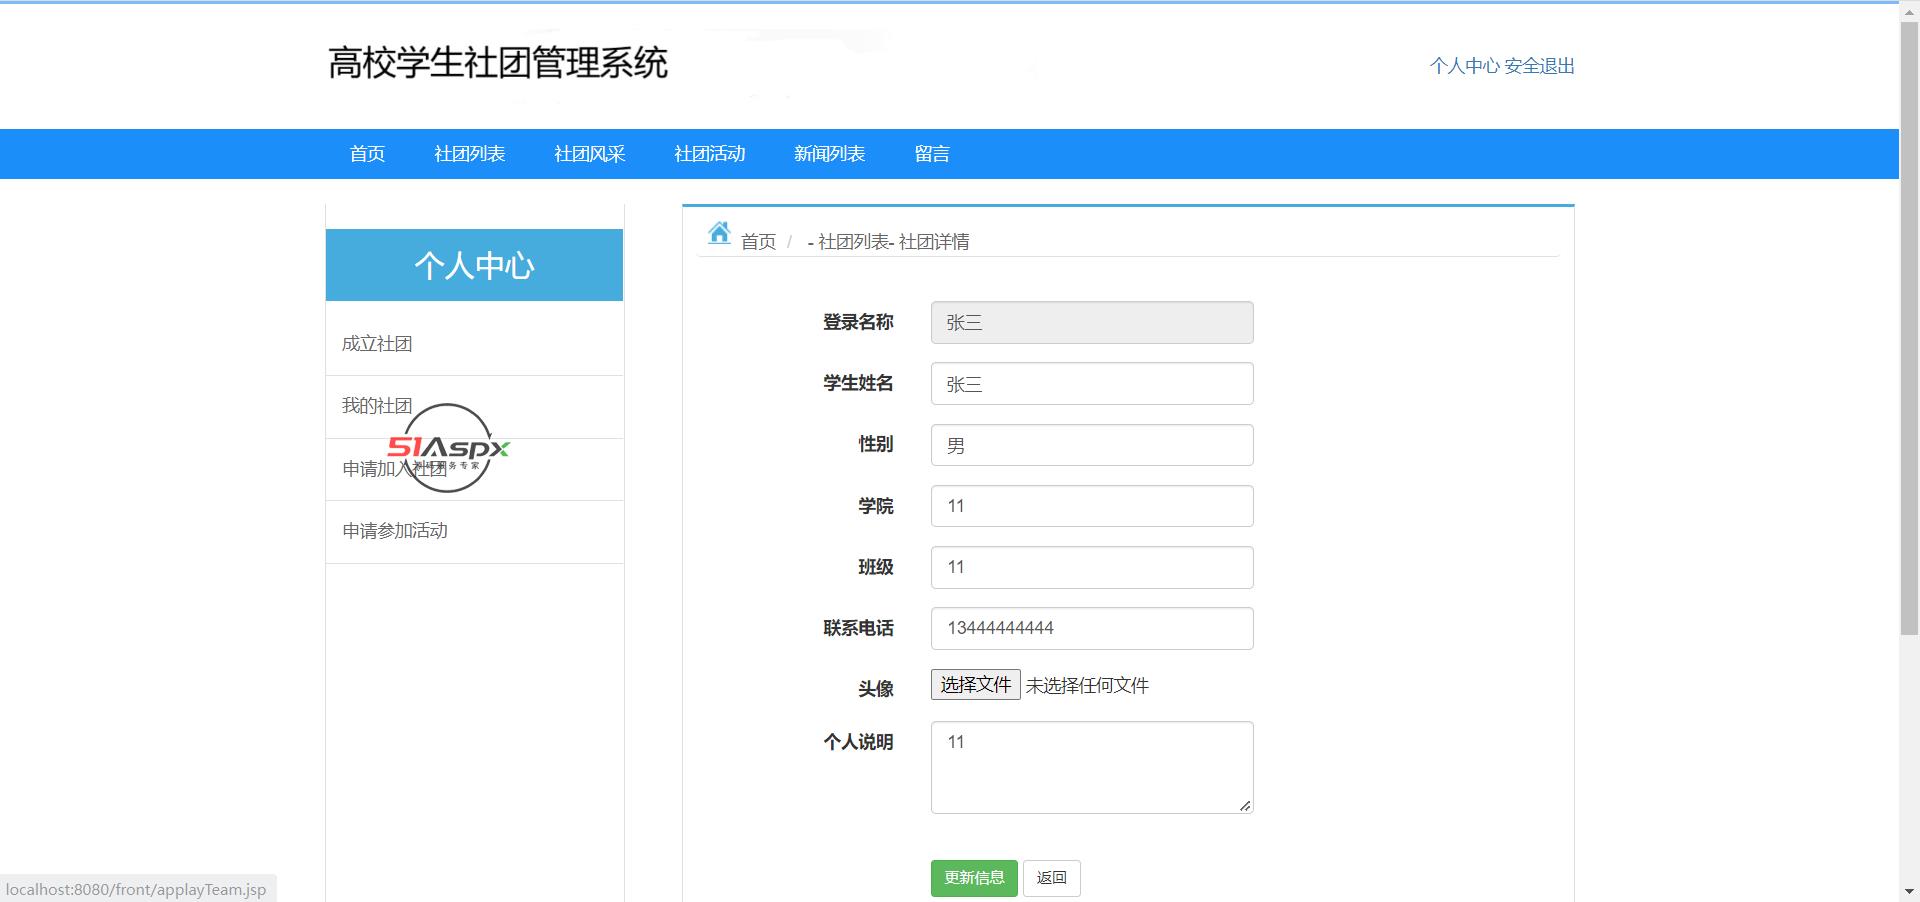The height and width of the screenshot is (902, 1920).
Task: Focus the 学院 input field
Action: point(1092,506)
